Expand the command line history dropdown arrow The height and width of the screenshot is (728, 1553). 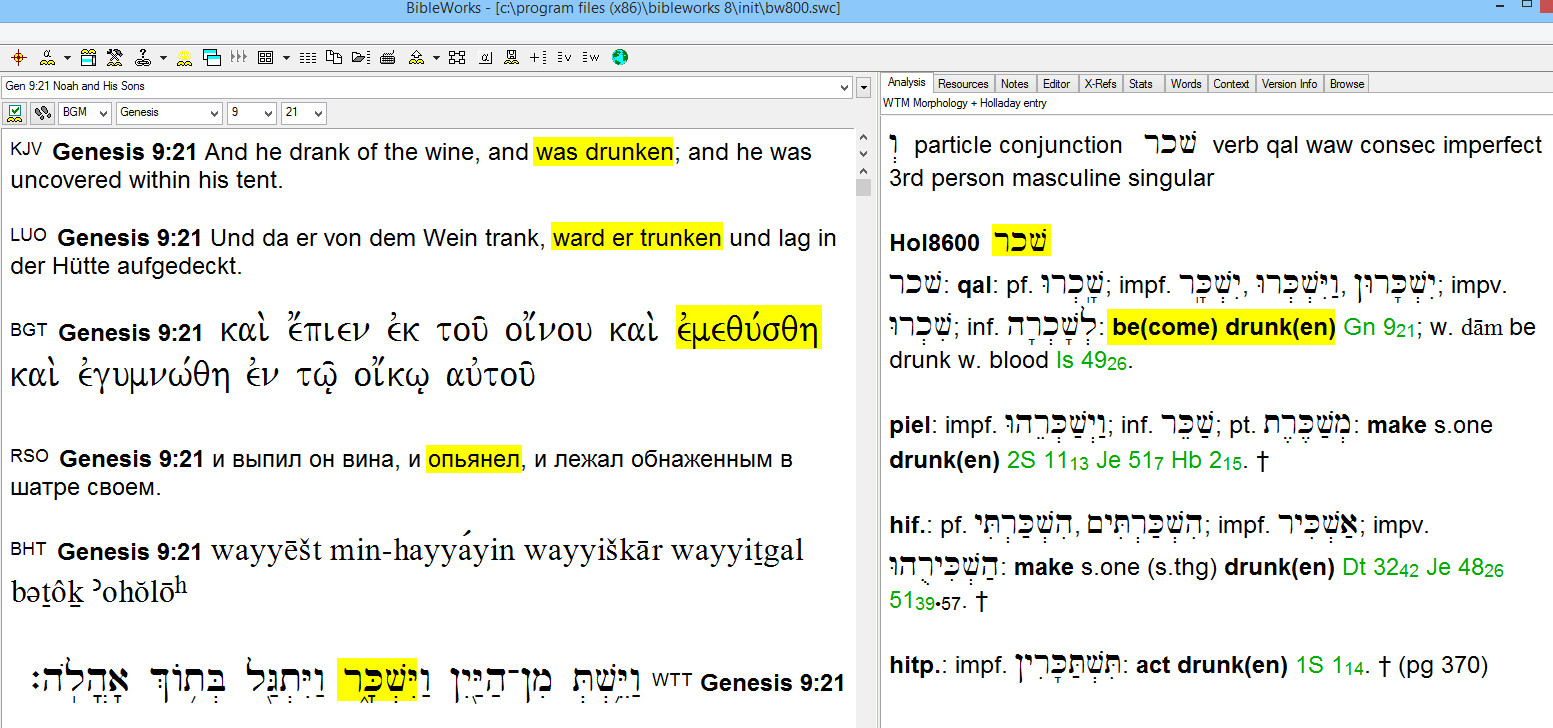[864, 88]
